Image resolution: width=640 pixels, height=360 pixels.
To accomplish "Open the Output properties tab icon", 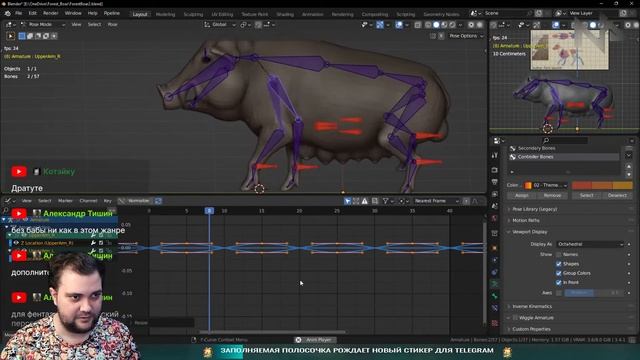I will [x=495, y=182].
